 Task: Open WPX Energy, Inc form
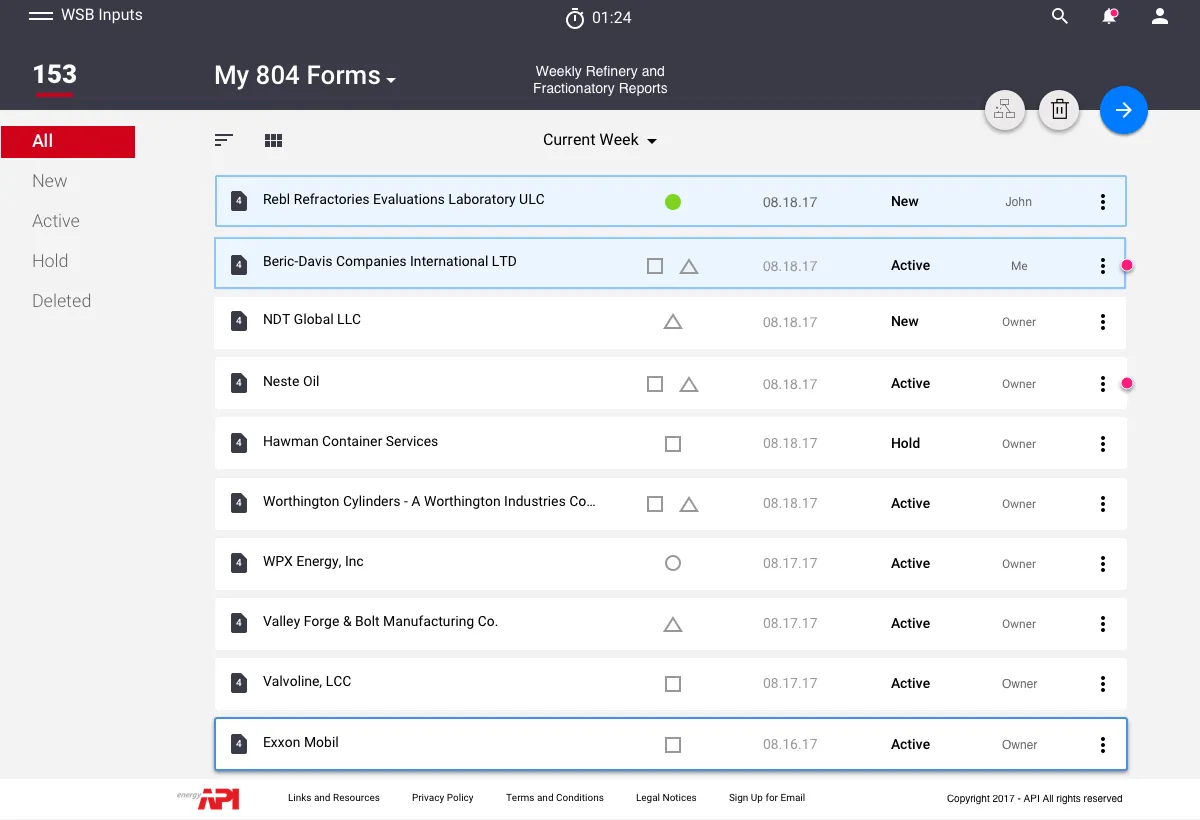coord(313,561)
